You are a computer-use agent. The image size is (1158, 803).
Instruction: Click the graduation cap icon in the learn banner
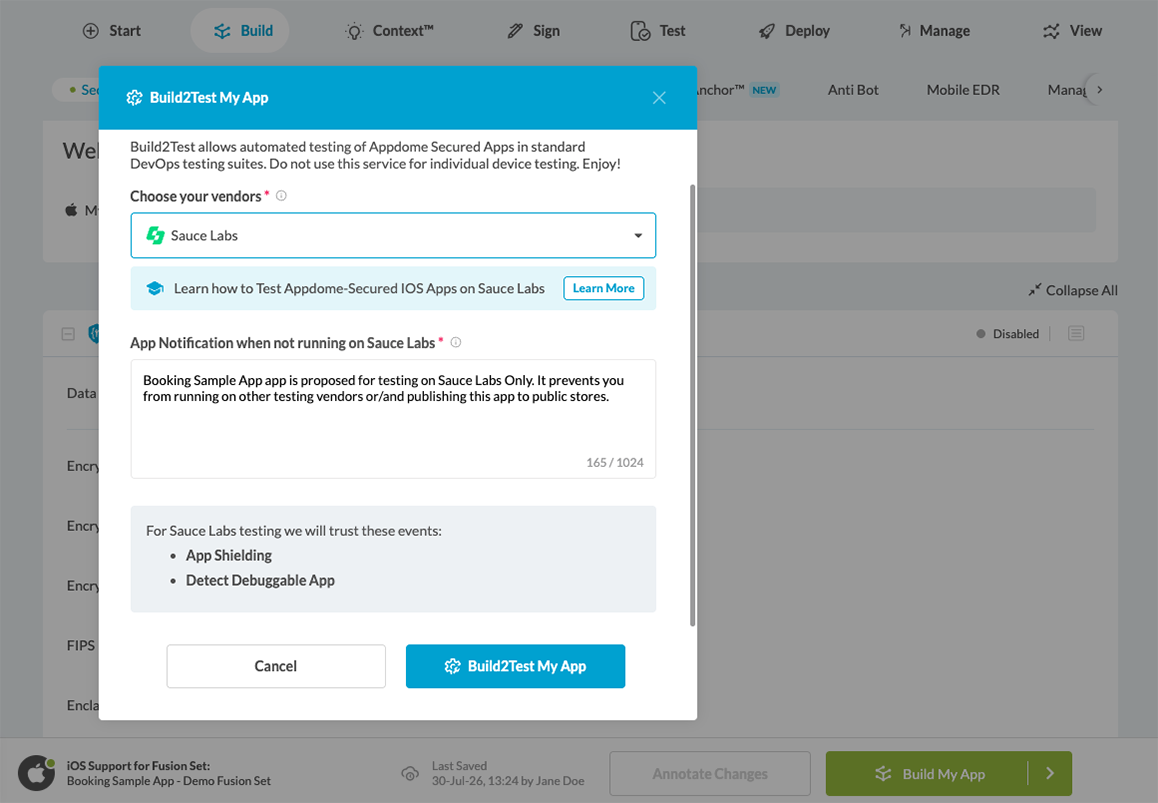click(x=154, y=288)
